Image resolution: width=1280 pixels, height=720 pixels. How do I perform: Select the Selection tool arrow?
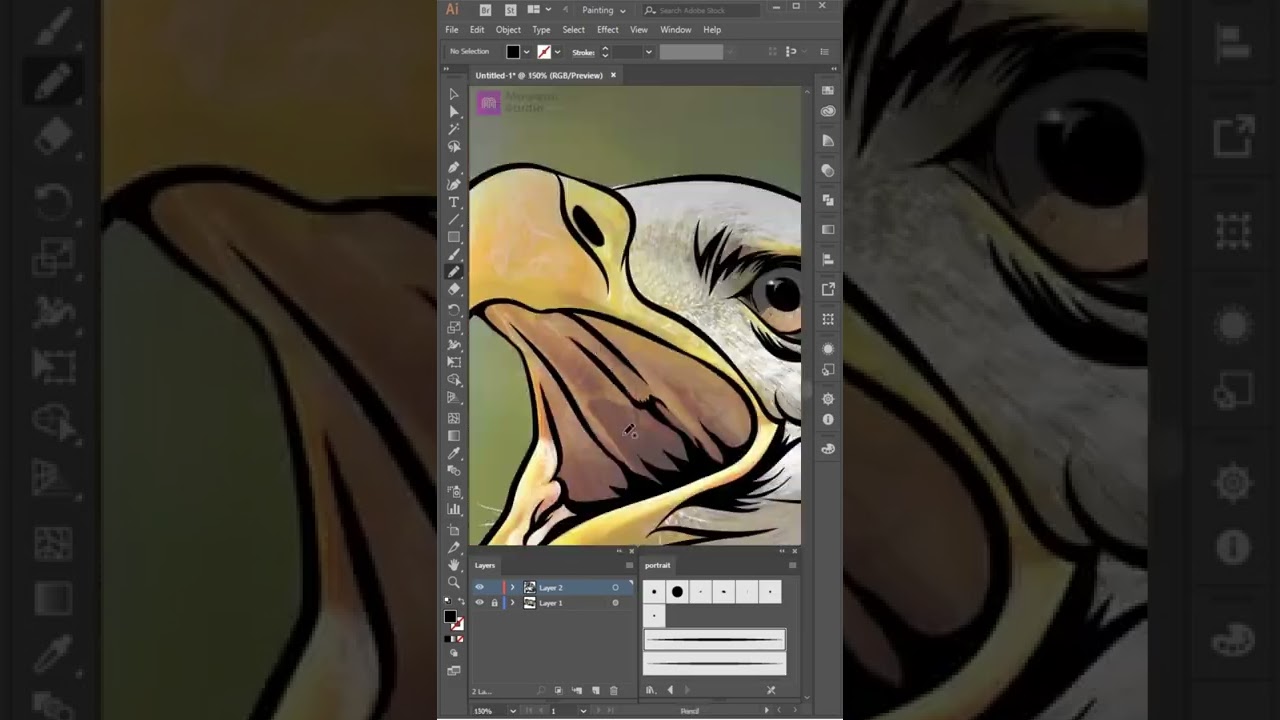click(x=454, y=94)
